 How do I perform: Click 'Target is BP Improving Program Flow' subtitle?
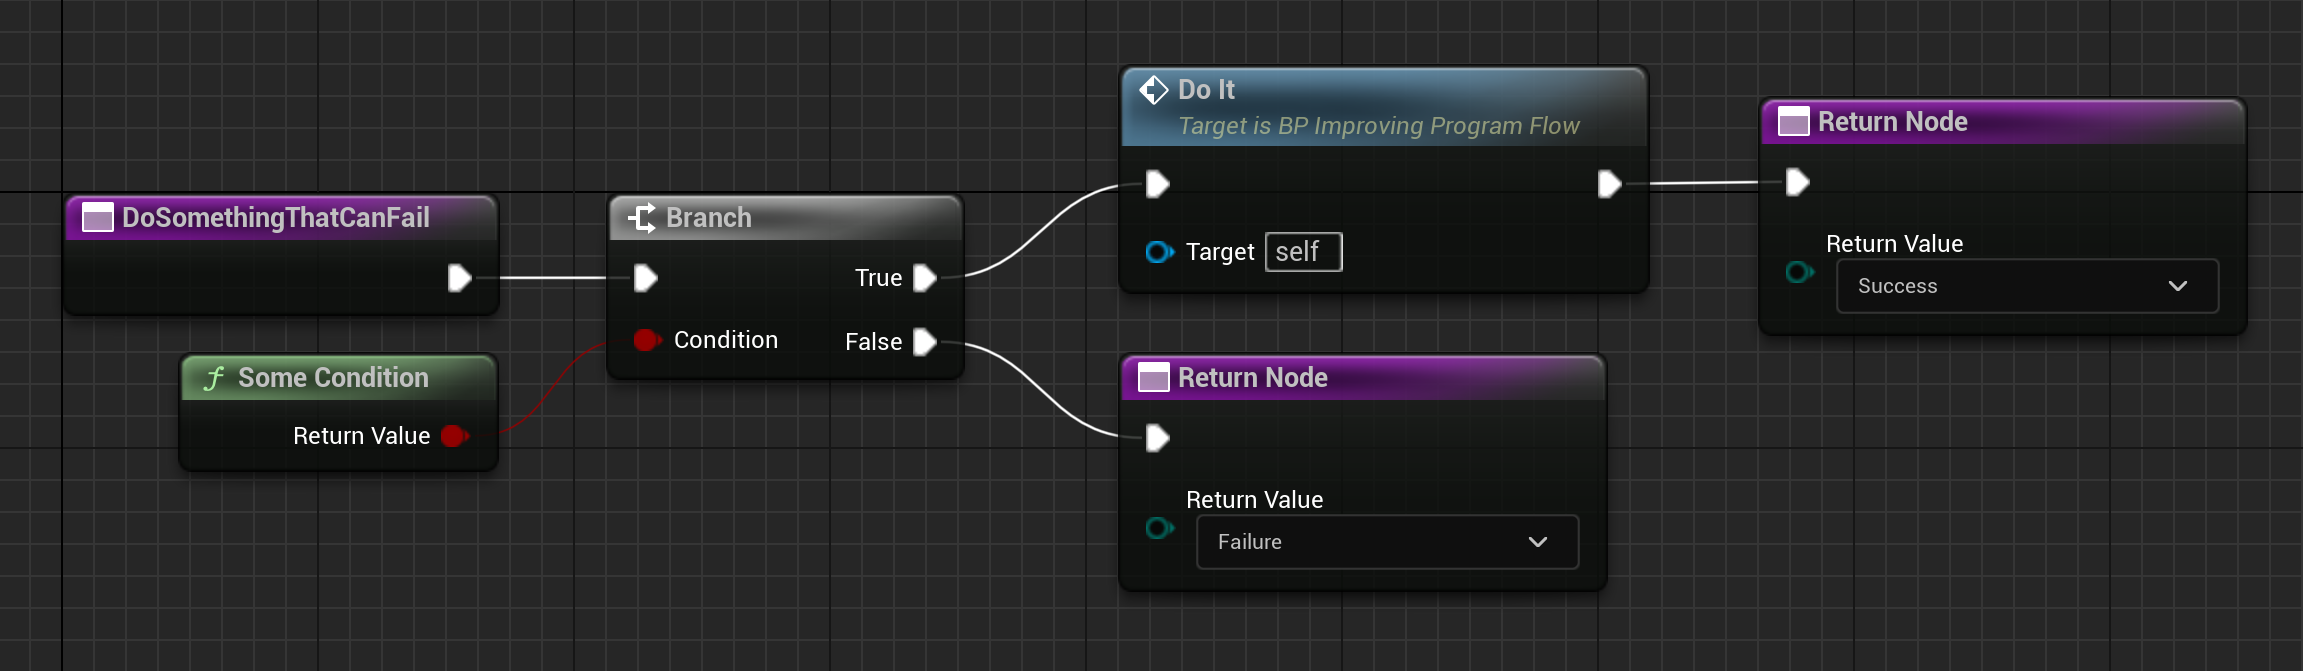[x=1379, y=126]
